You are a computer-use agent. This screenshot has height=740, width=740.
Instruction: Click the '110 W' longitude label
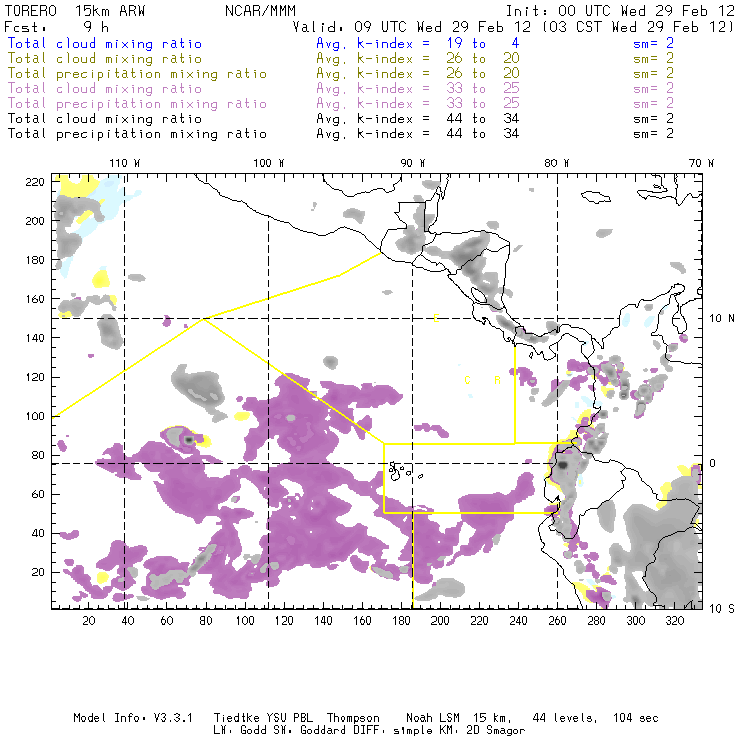(125, 163)
